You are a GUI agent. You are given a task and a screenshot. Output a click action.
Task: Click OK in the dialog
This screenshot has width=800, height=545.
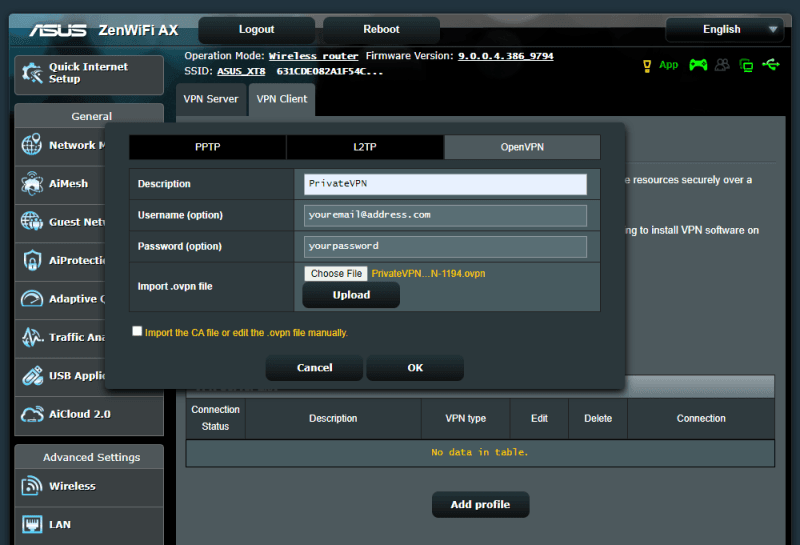click(415, 367)
